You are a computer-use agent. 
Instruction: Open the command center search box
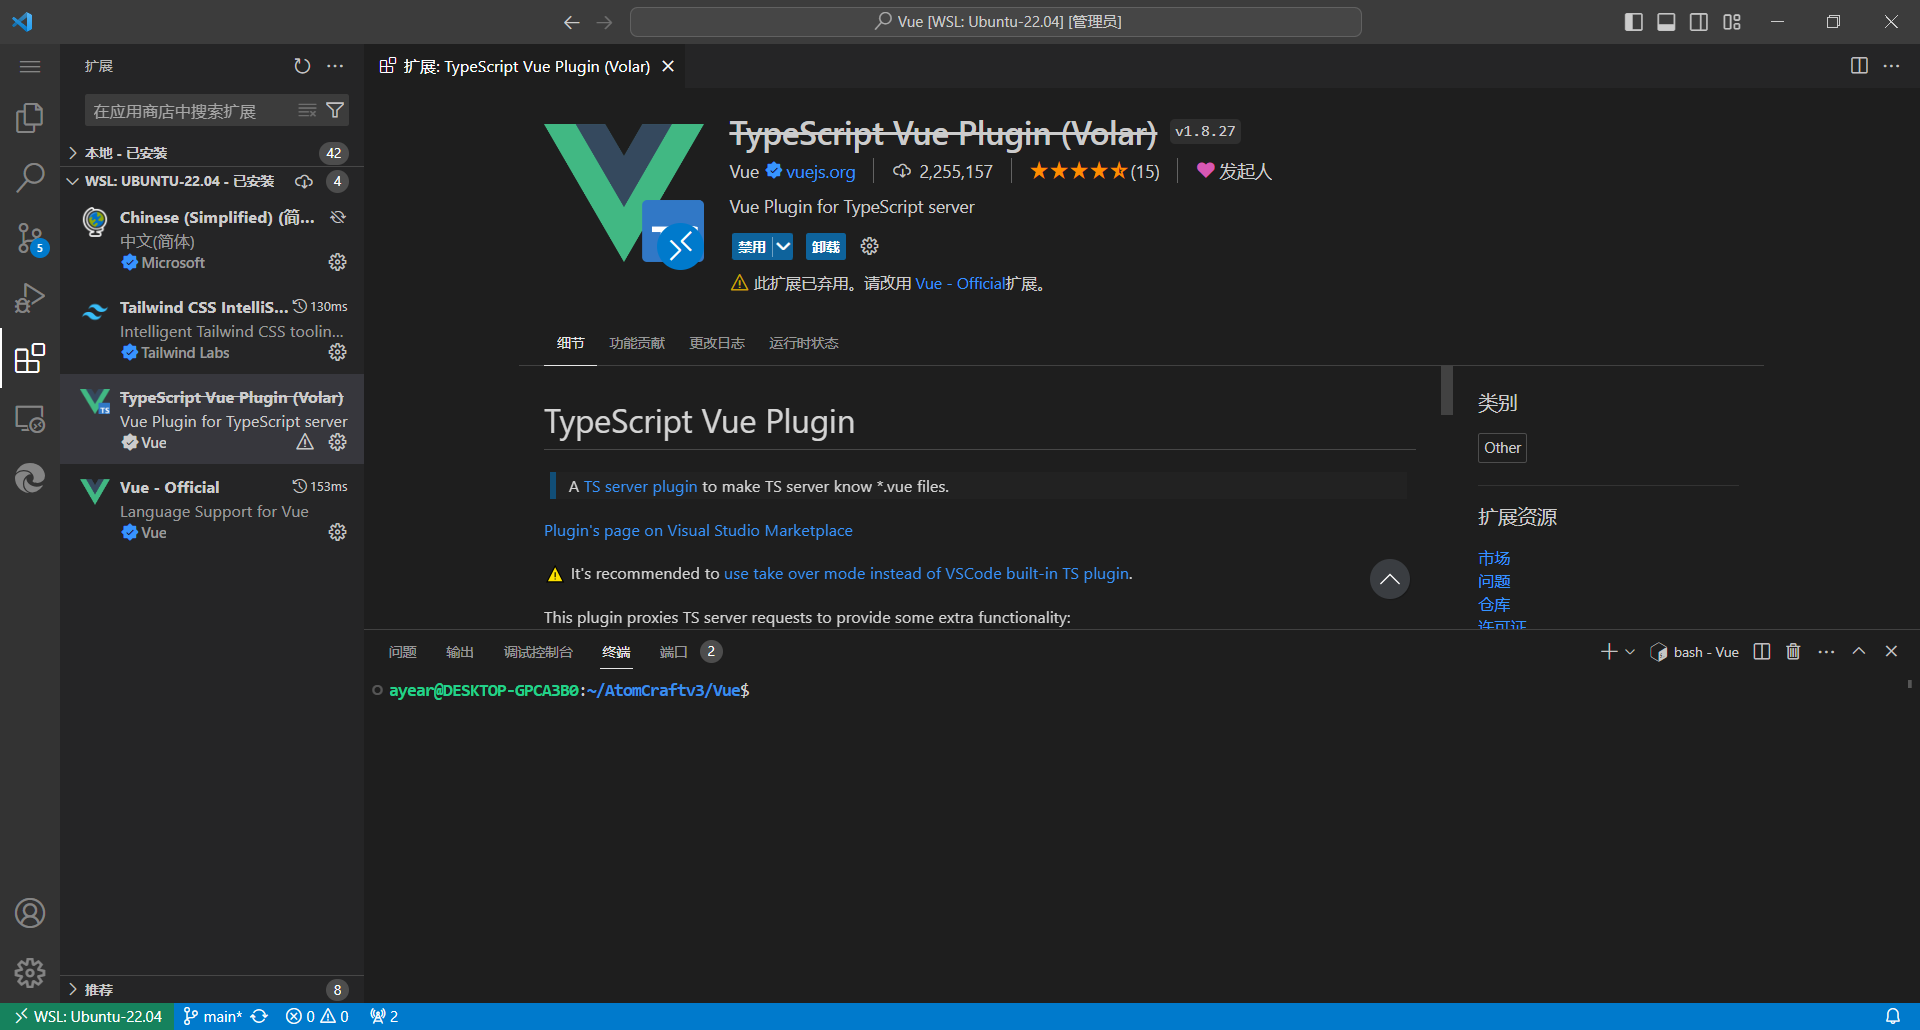point(996,22)
